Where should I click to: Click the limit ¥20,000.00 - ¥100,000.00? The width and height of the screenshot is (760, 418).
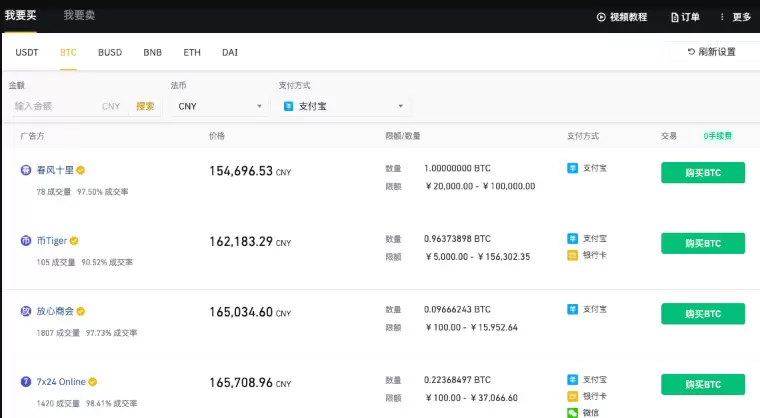(480, 186)
